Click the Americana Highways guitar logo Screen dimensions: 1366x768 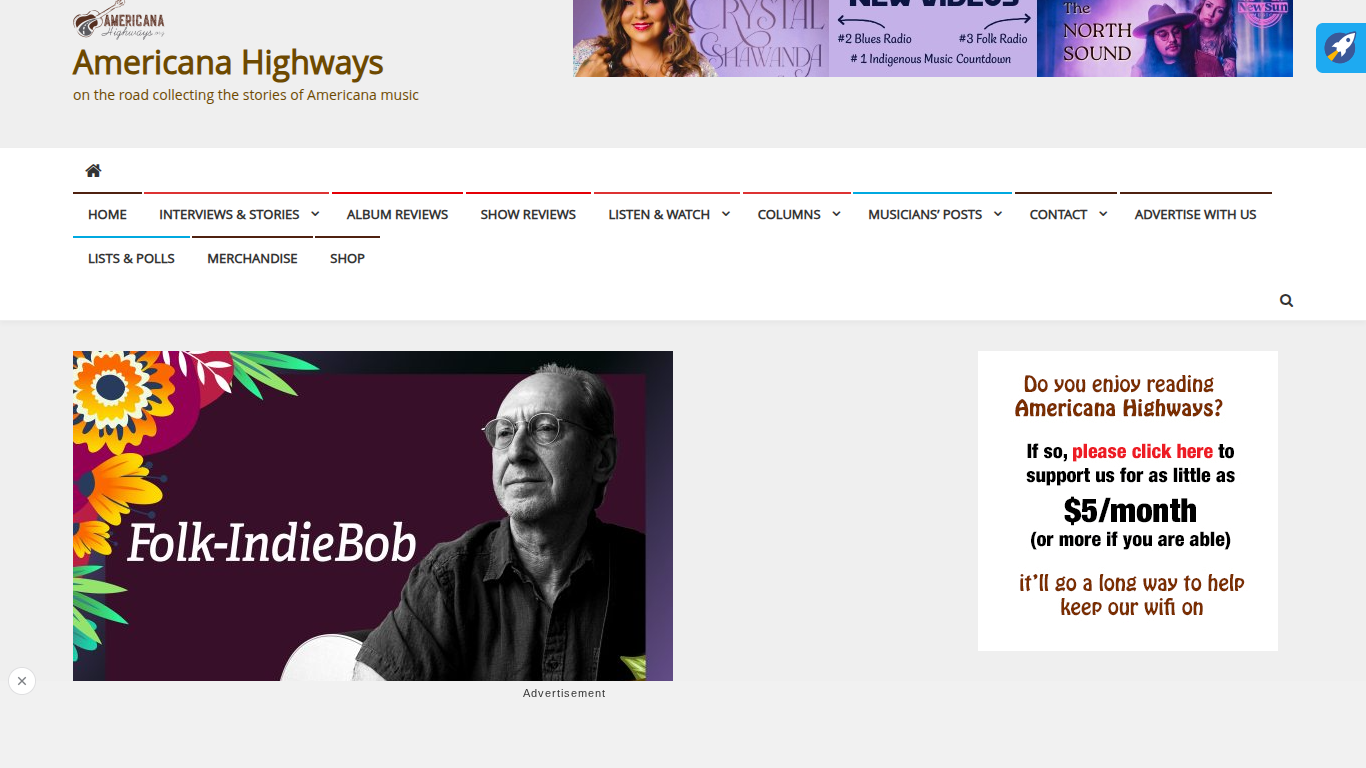119,20
